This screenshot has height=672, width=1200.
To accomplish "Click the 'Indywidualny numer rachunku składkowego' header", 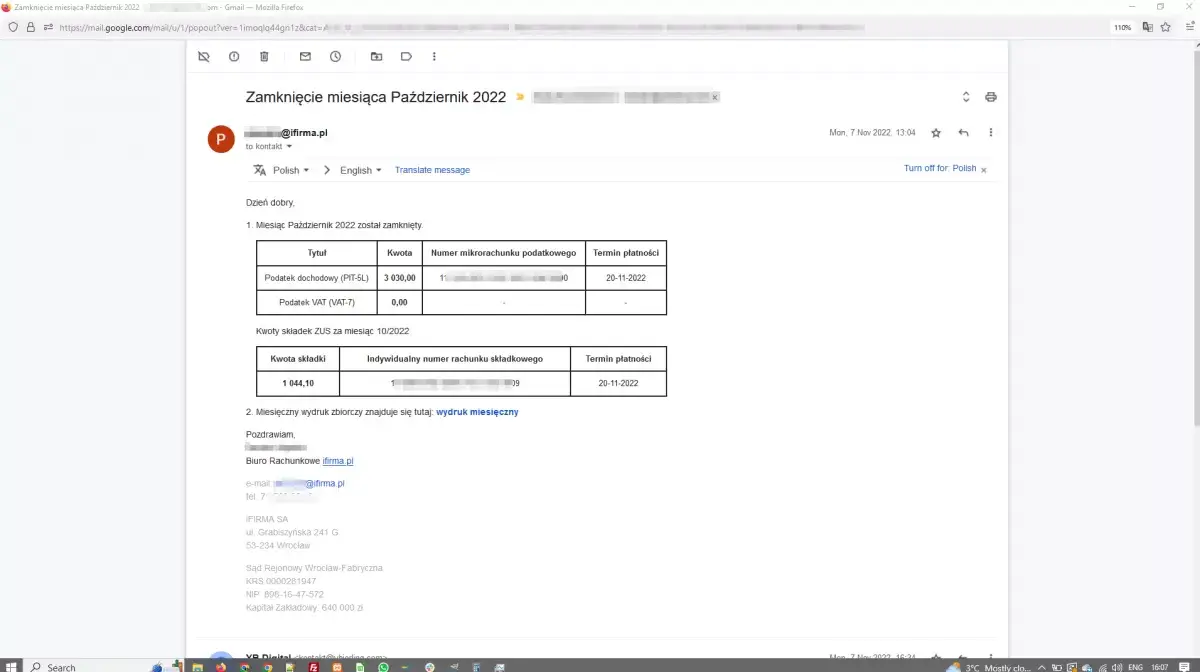I will 455,359.
